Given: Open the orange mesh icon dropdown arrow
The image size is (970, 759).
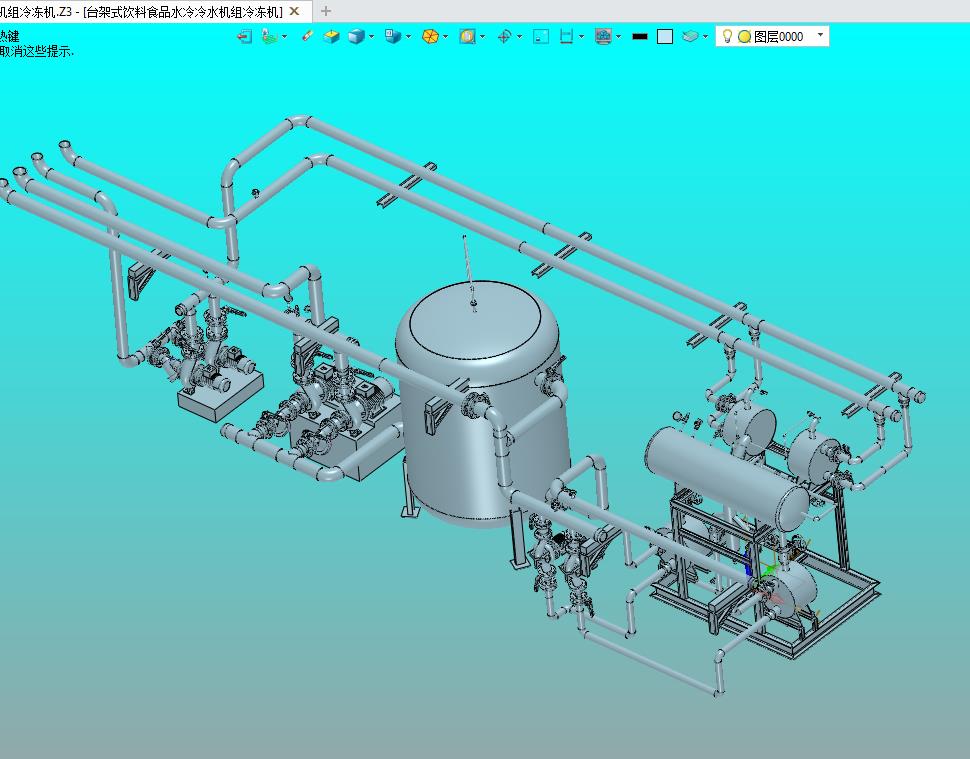Looking at the screenshot, I should (445, 36).
